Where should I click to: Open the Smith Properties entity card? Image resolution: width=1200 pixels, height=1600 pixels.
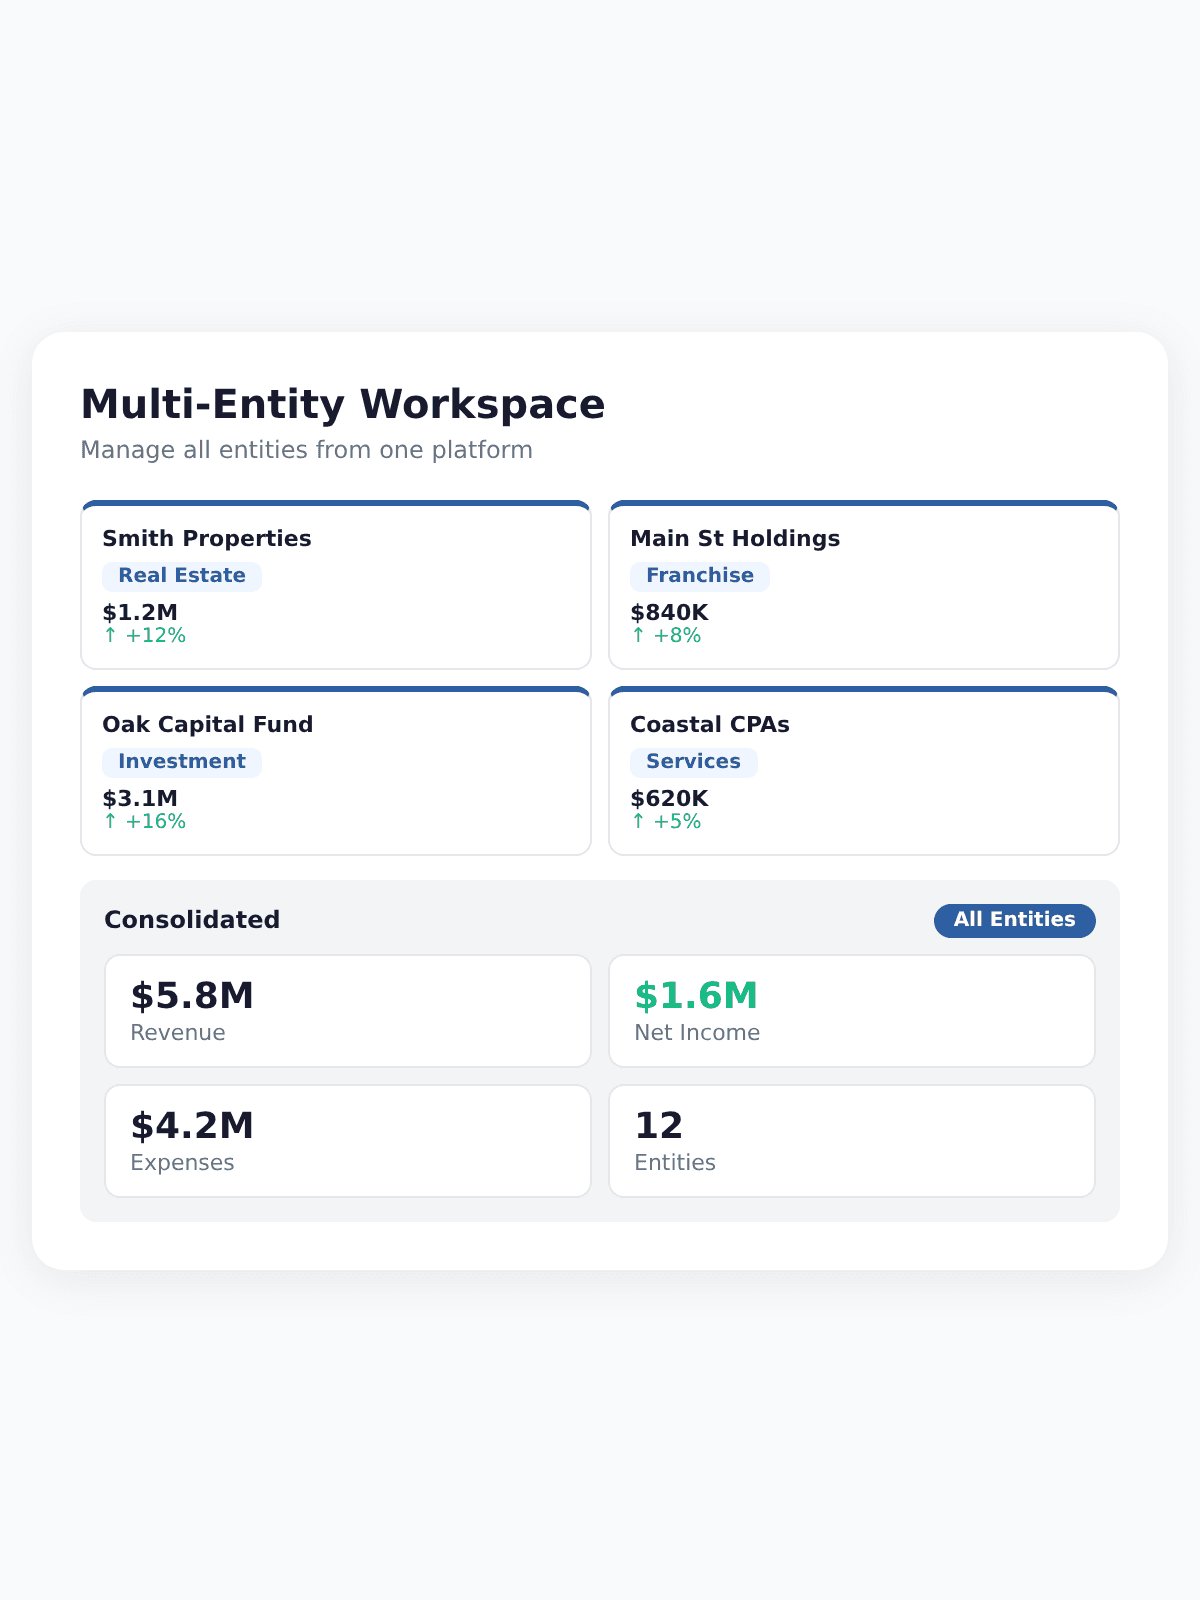[x=336, y=585]
